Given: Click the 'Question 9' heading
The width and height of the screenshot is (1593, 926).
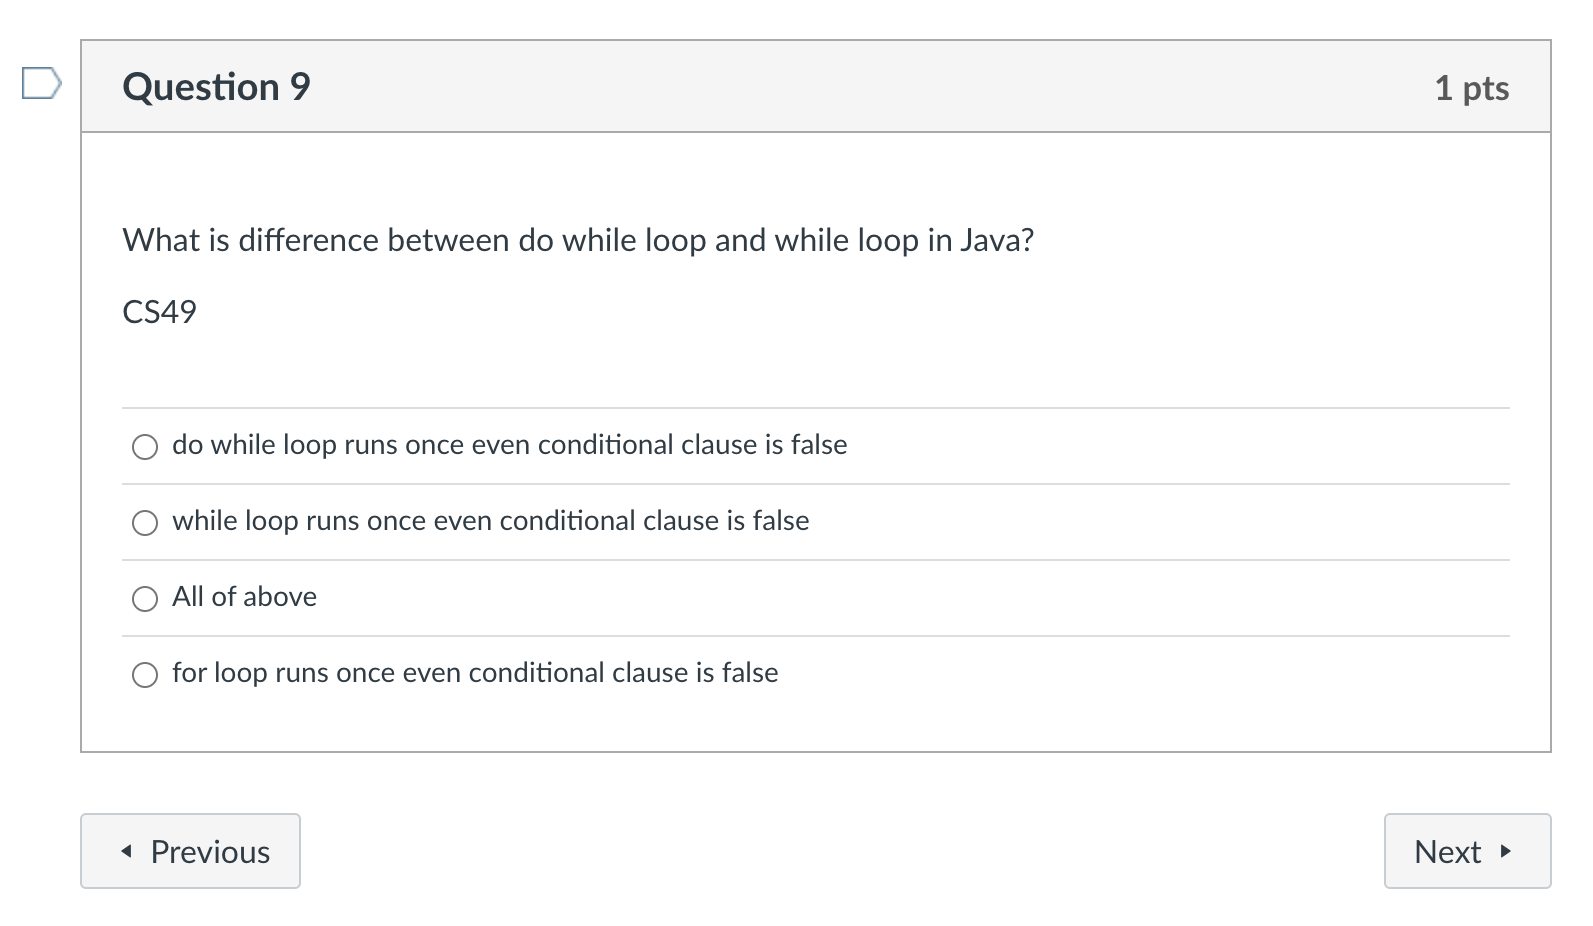Looking at the screenshot, I should [216, 87].
